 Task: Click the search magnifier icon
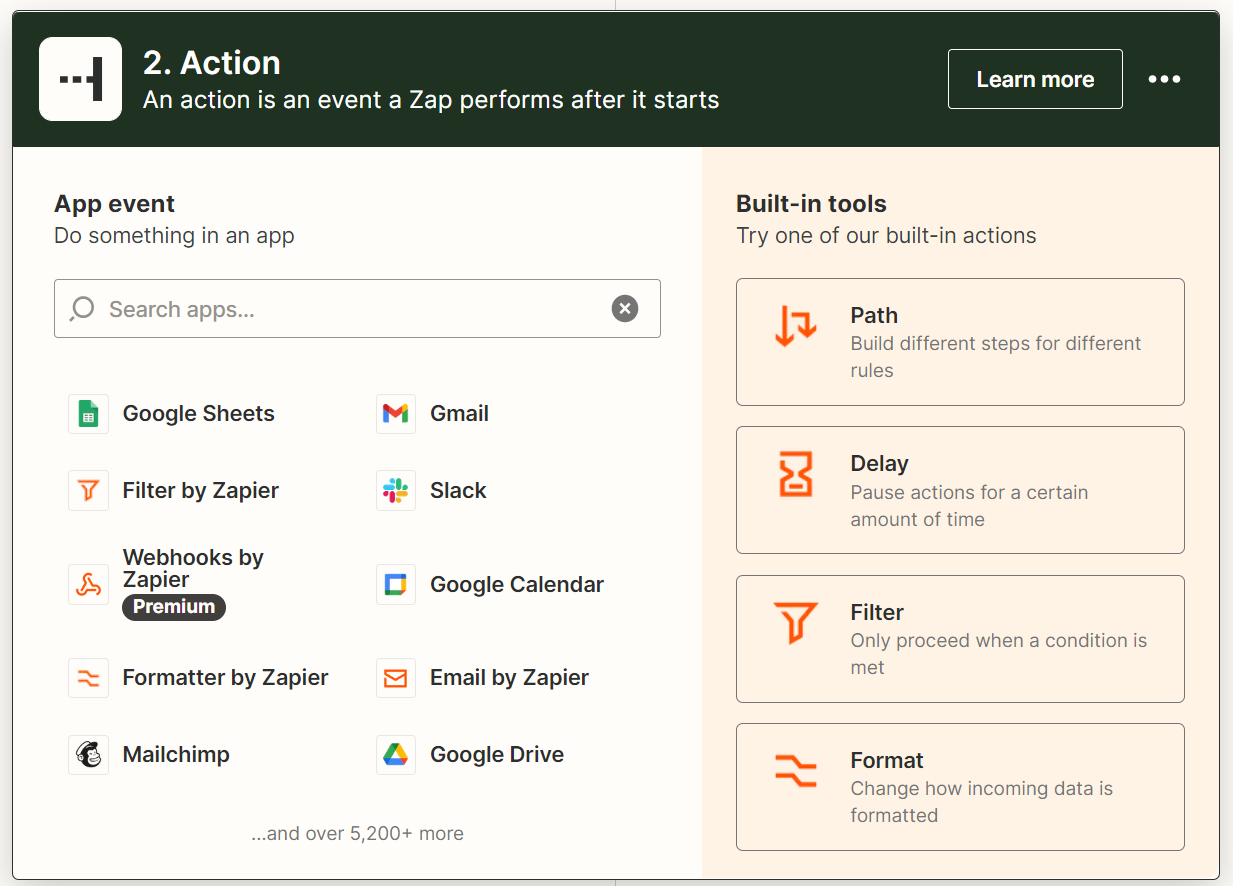click(x=82, y=309)
